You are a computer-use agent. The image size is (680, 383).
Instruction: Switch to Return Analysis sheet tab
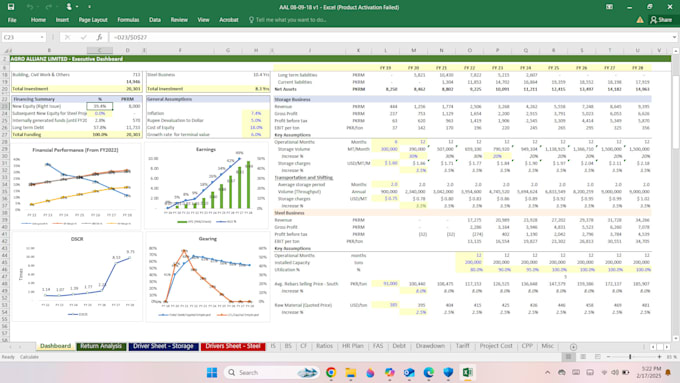pos(101,346)
